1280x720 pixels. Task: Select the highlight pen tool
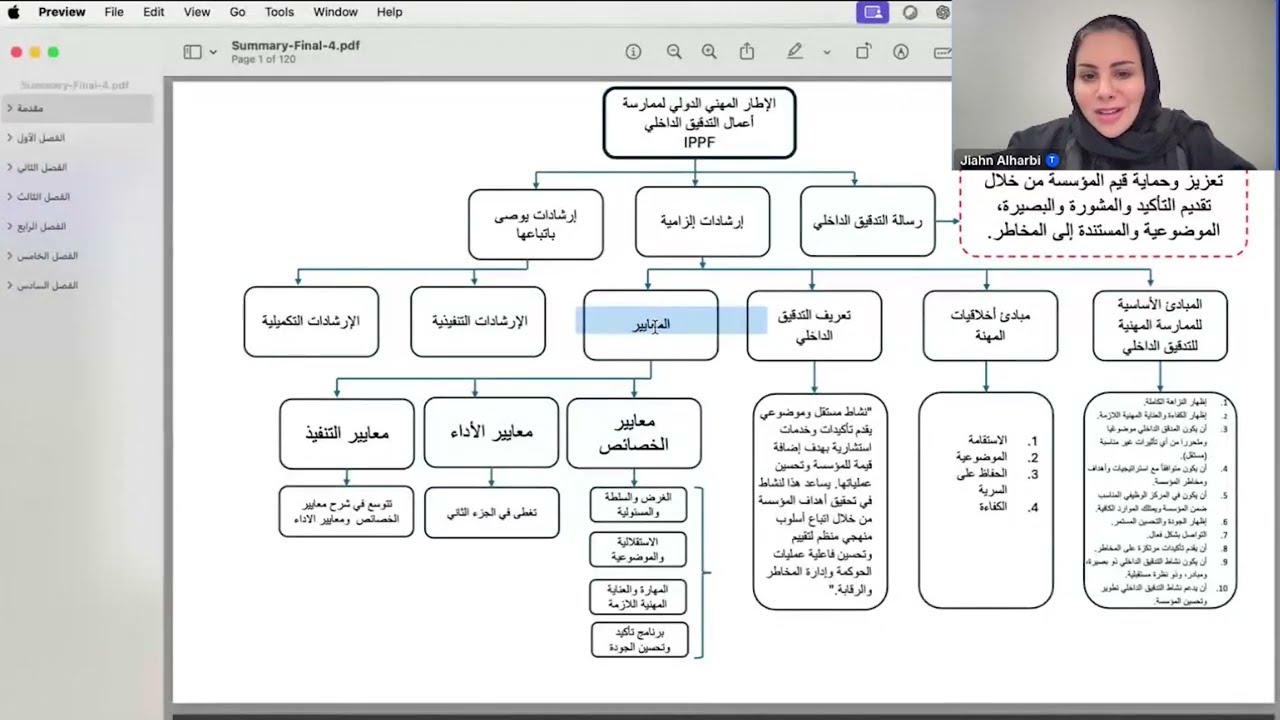click(795, 52)
